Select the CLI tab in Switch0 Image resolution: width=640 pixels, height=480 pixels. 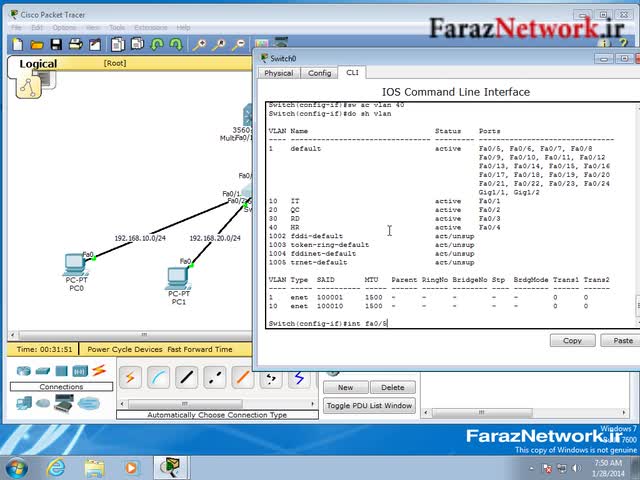pos(352,72)
